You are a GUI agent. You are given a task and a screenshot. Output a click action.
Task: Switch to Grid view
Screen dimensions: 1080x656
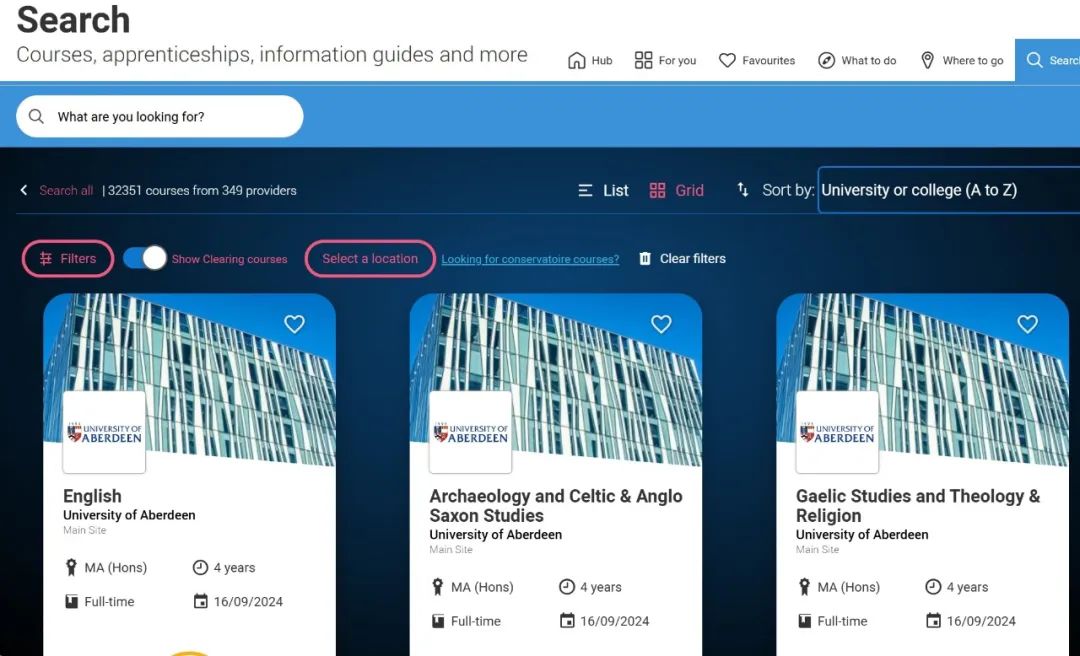676,190
